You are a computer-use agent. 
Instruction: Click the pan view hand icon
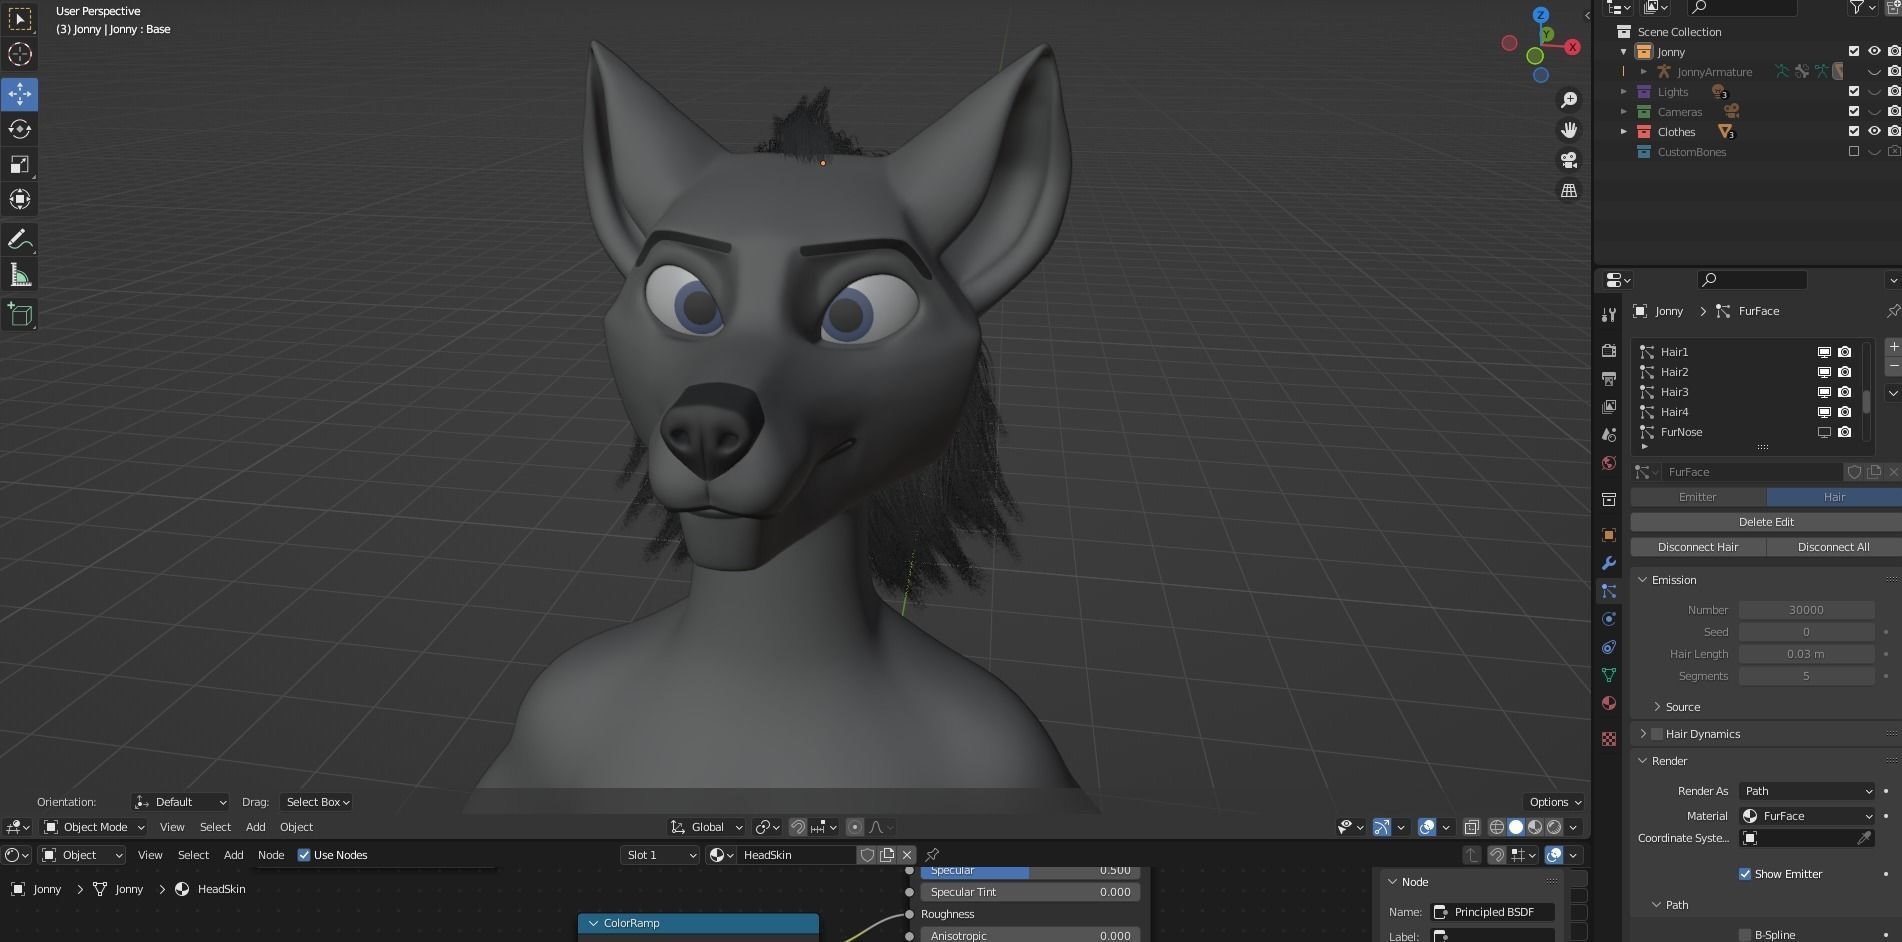(1569, 130)
